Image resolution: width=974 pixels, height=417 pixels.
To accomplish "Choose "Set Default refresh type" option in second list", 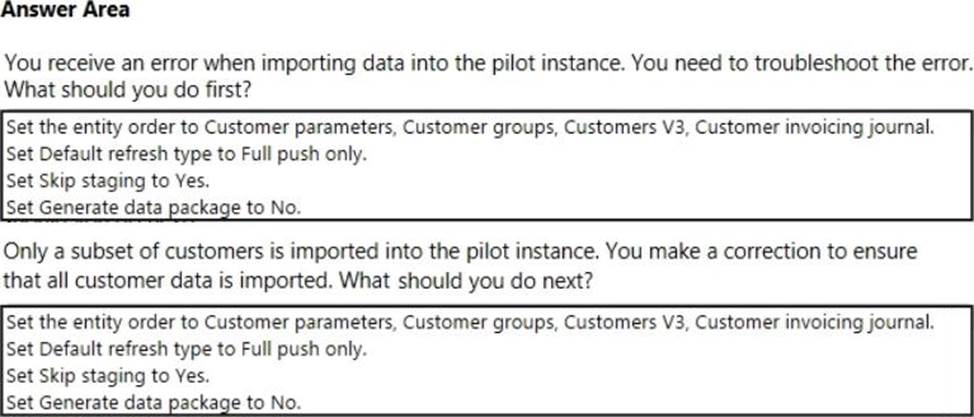I will point(187,350).
